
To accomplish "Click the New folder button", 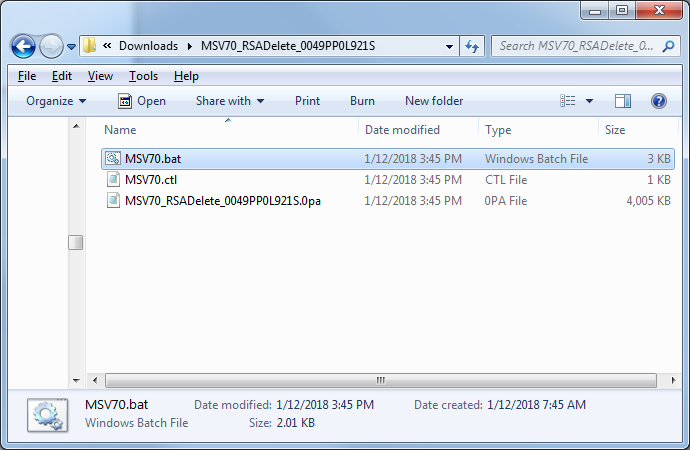I will click(433, 101).
